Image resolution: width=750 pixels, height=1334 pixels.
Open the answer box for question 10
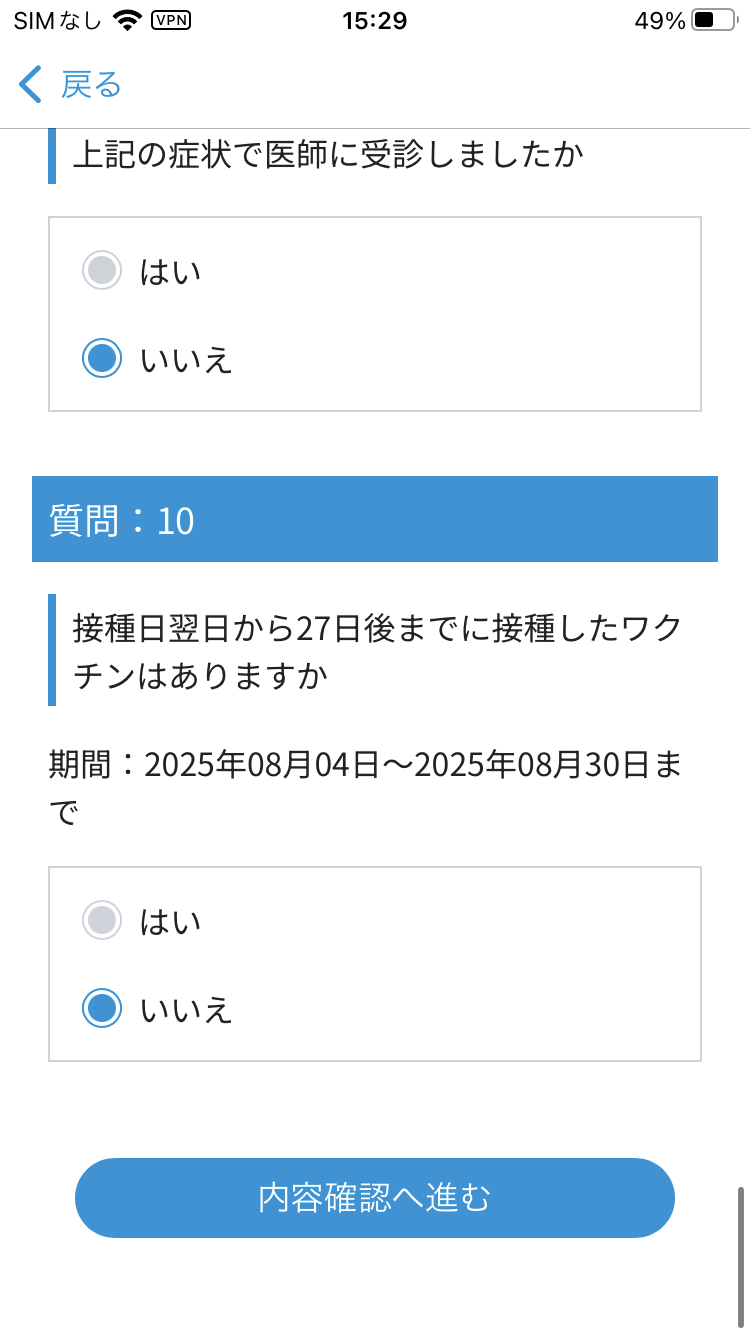pyautogui.click(x=375, y=960)
